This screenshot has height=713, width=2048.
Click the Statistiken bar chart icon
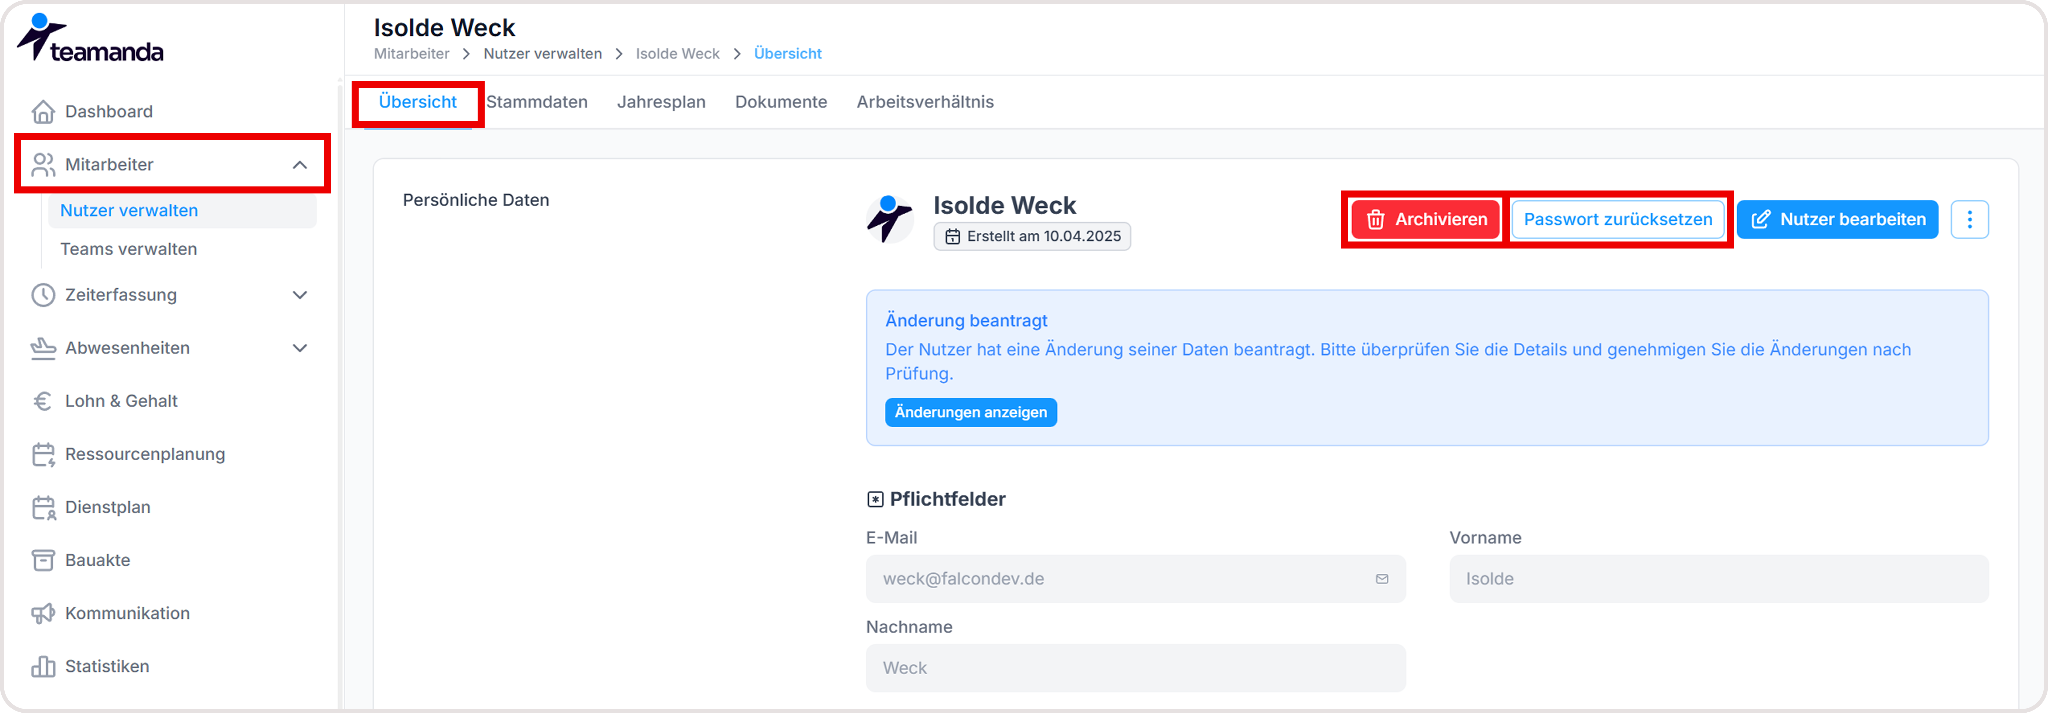coord(43,666)
